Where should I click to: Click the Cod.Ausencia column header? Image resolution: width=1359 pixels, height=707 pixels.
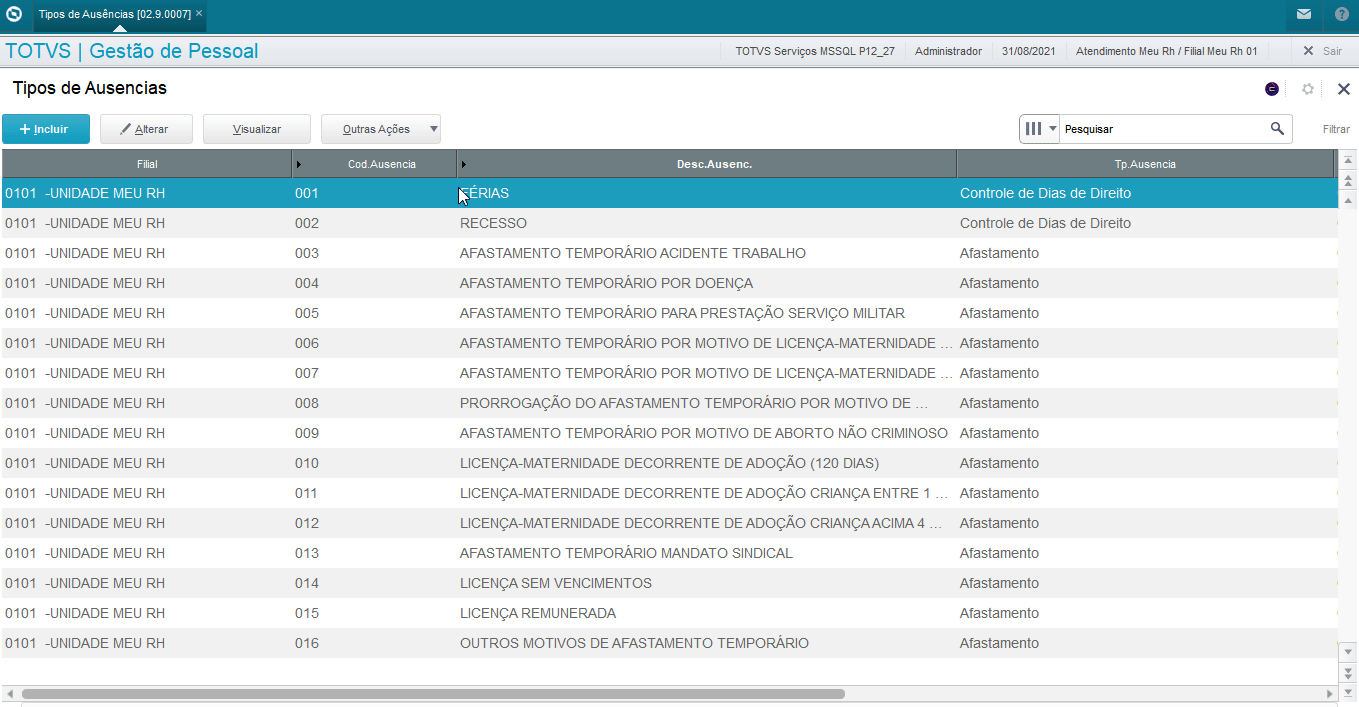(x=381, y=164)
